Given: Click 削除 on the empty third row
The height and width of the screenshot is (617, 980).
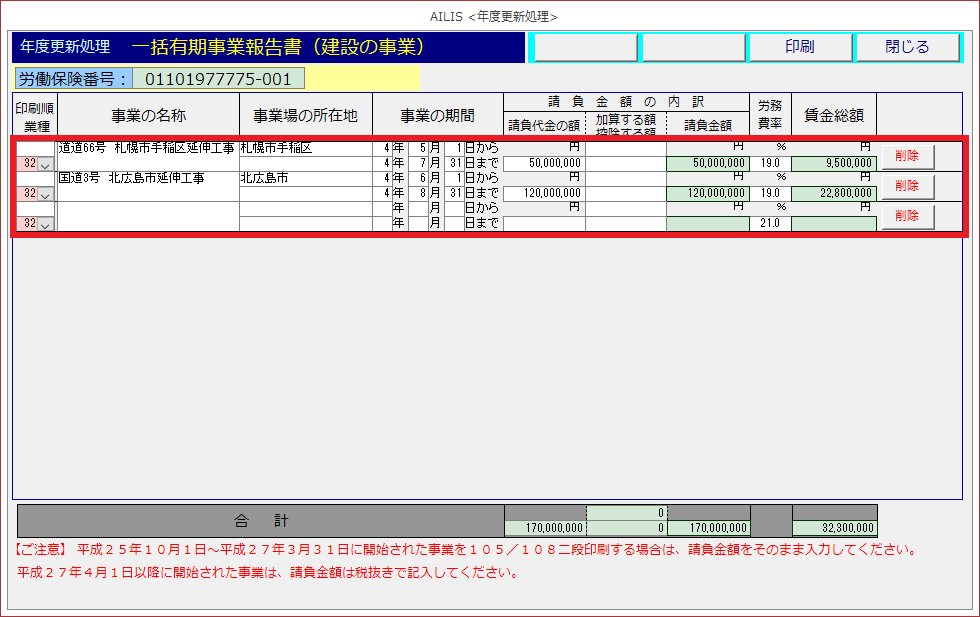Looking at the screenshot, I should (x=907, y=217).
